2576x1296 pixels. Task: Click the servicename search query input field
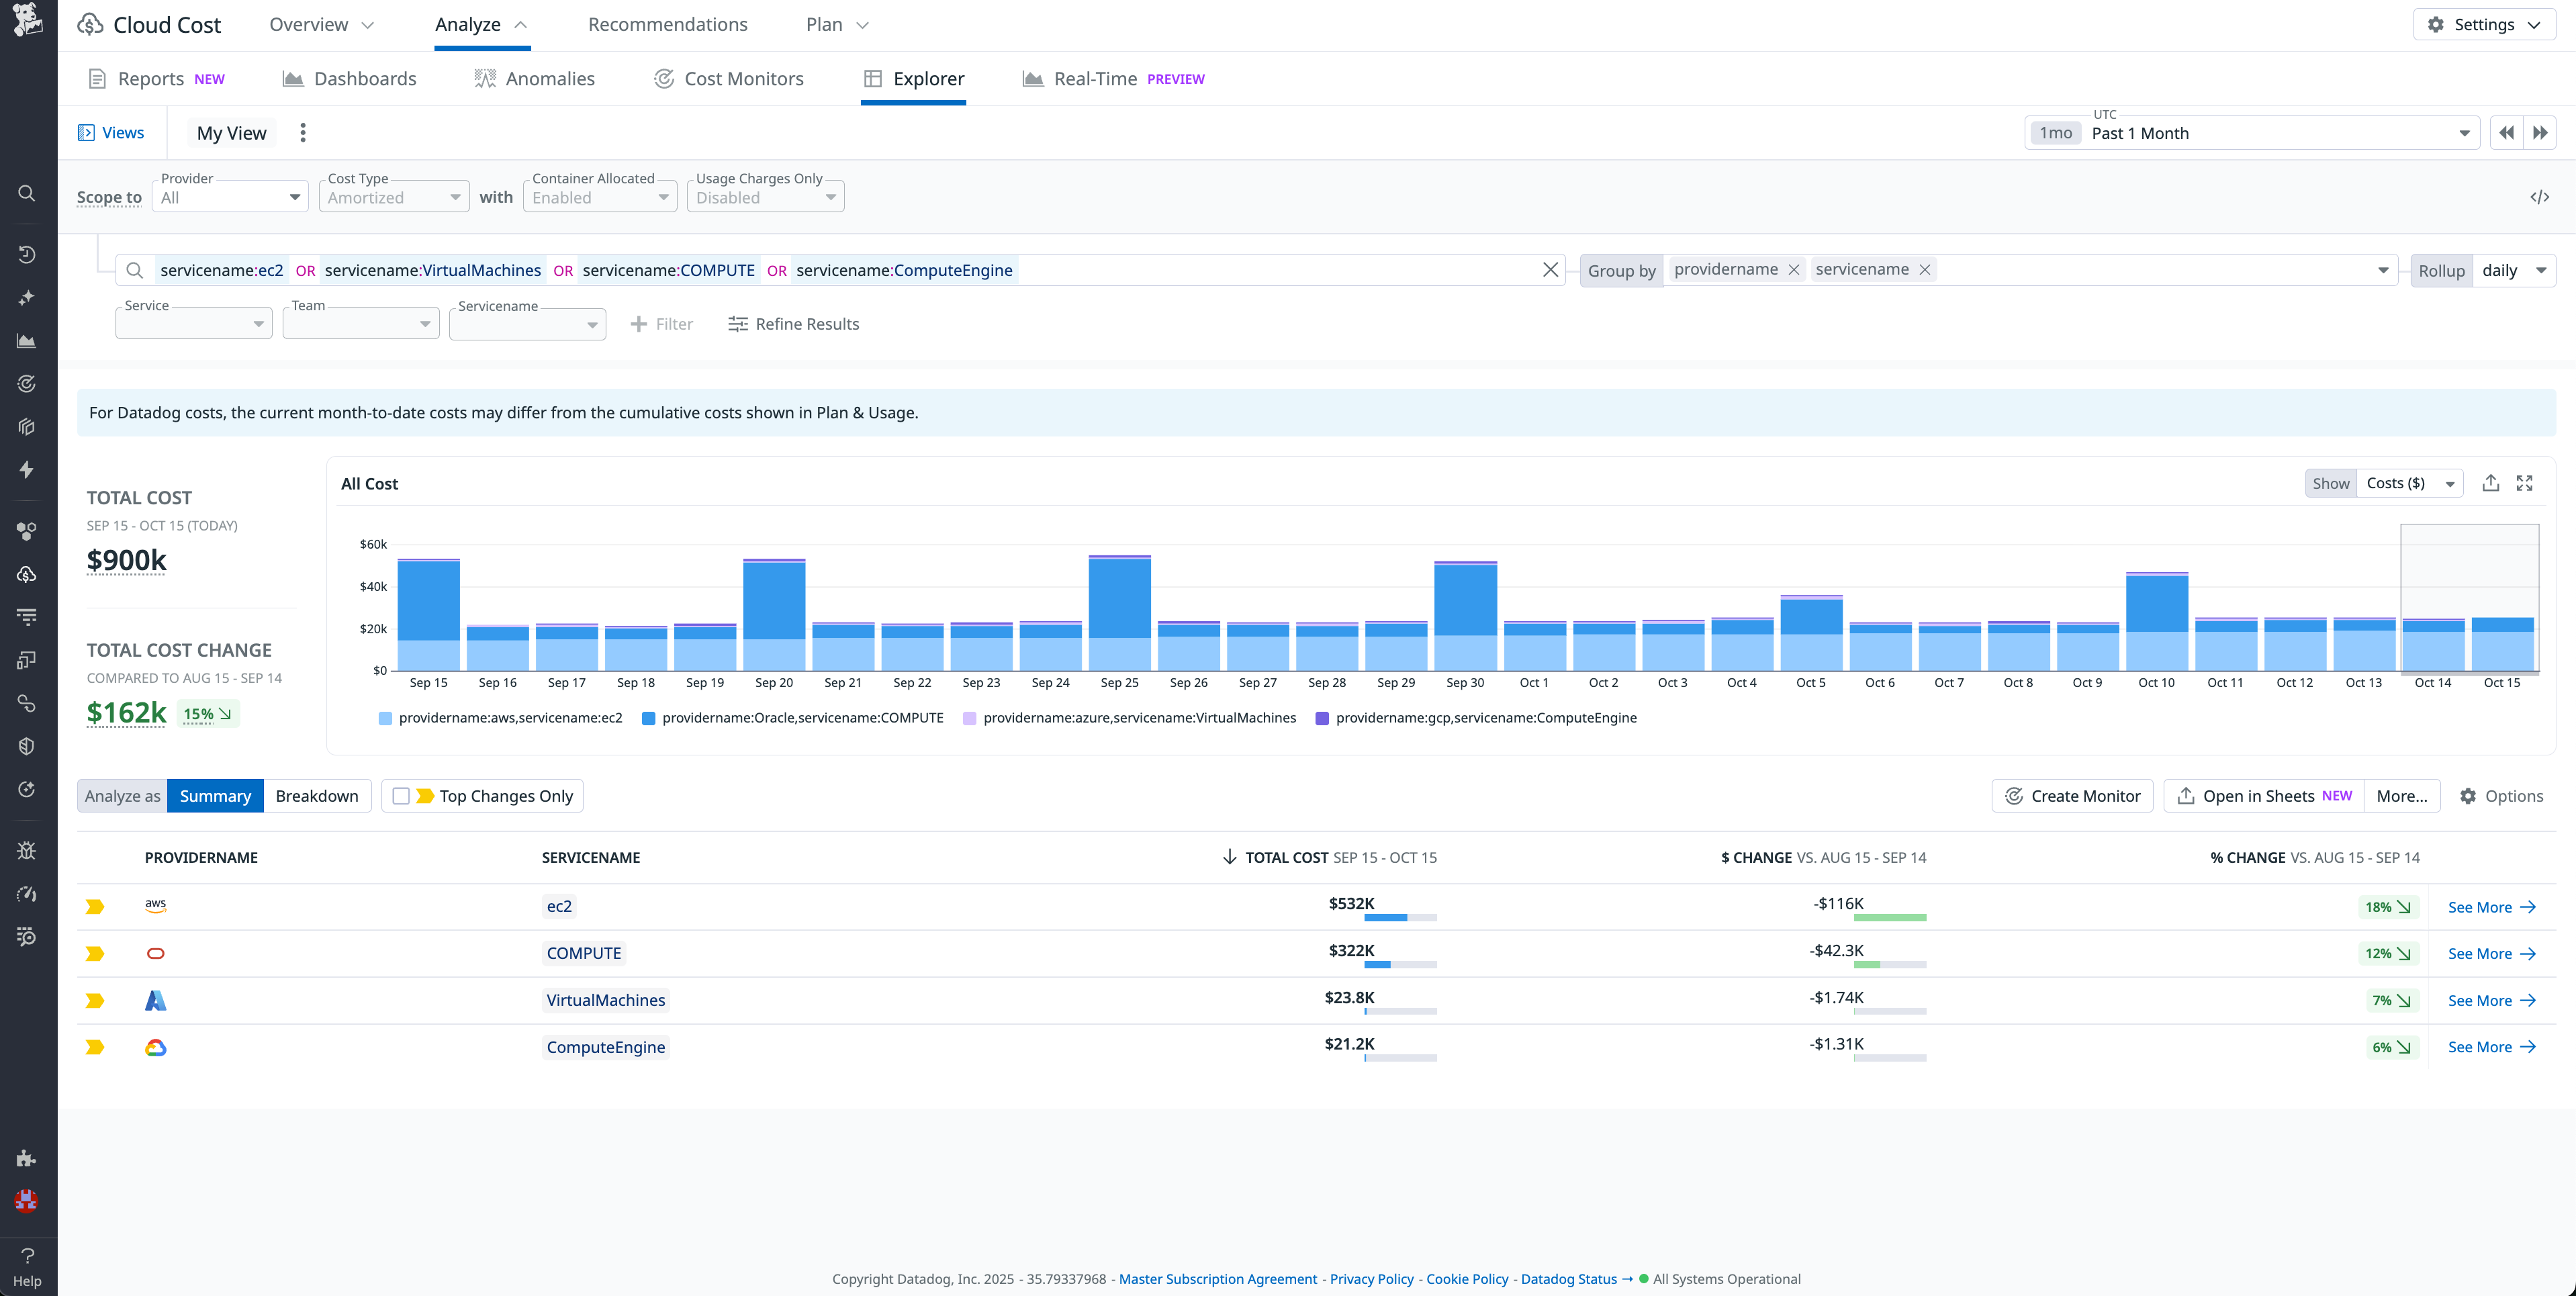[1250, 269]
